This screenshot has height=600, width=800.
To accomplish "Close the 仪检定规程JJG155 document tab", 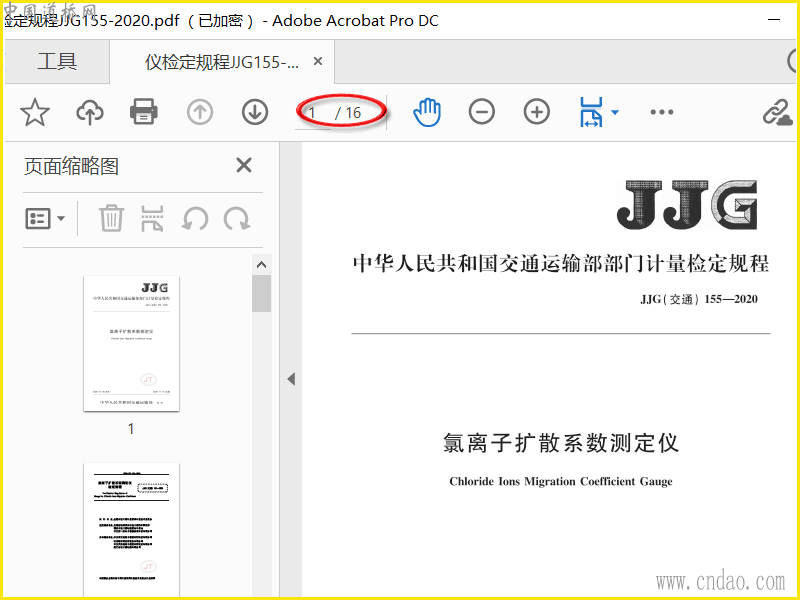I will click(318, 61).
